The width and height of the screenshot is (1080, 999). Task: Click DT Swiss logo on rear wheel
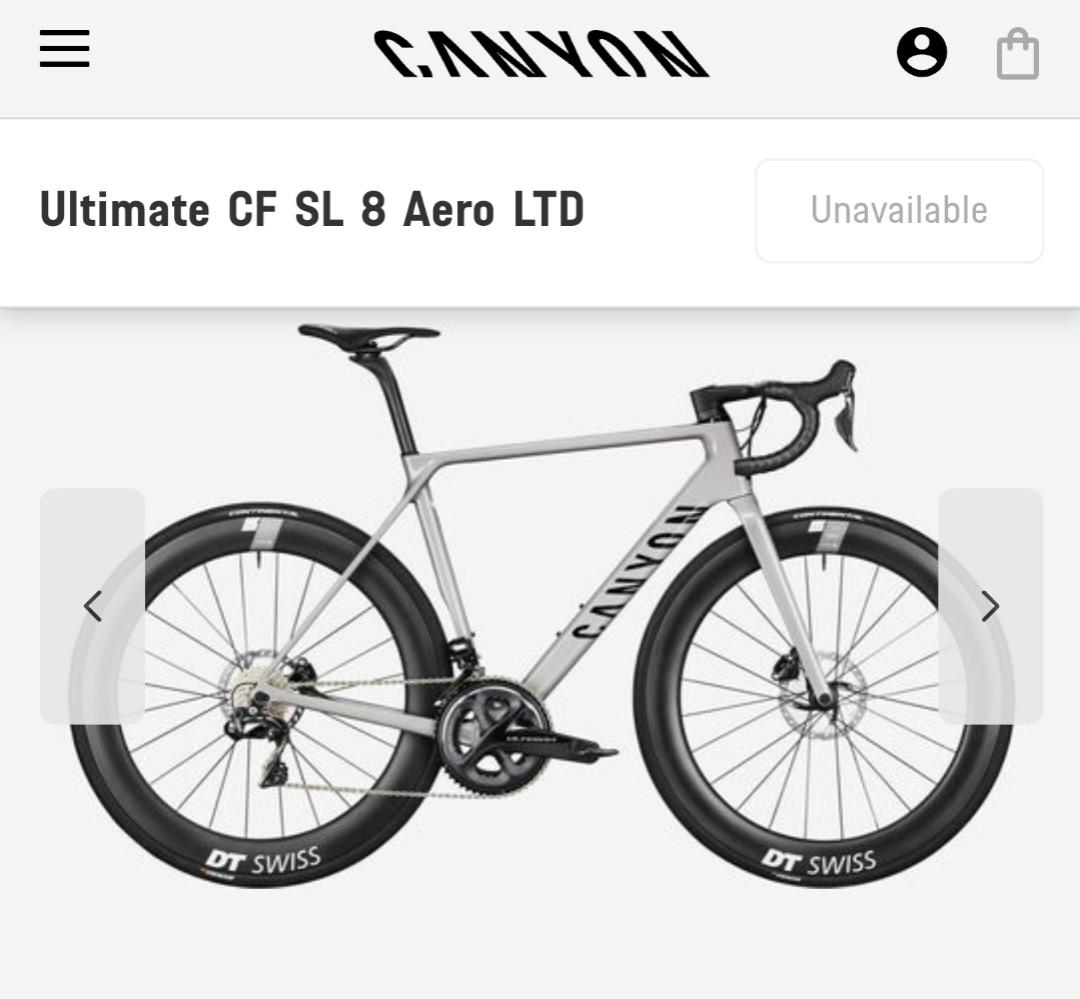click(263, 861)
